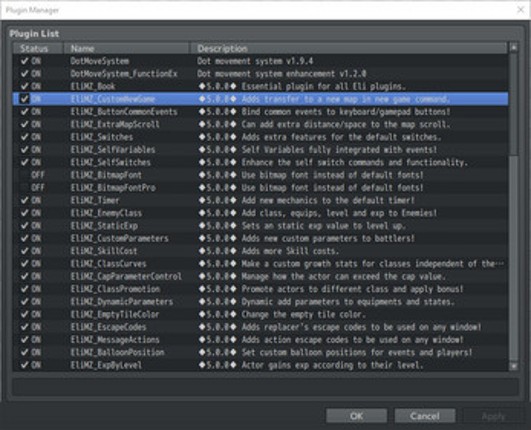531x430 pixels.
Task: Click the OK button
Action: tap(357, 416)
